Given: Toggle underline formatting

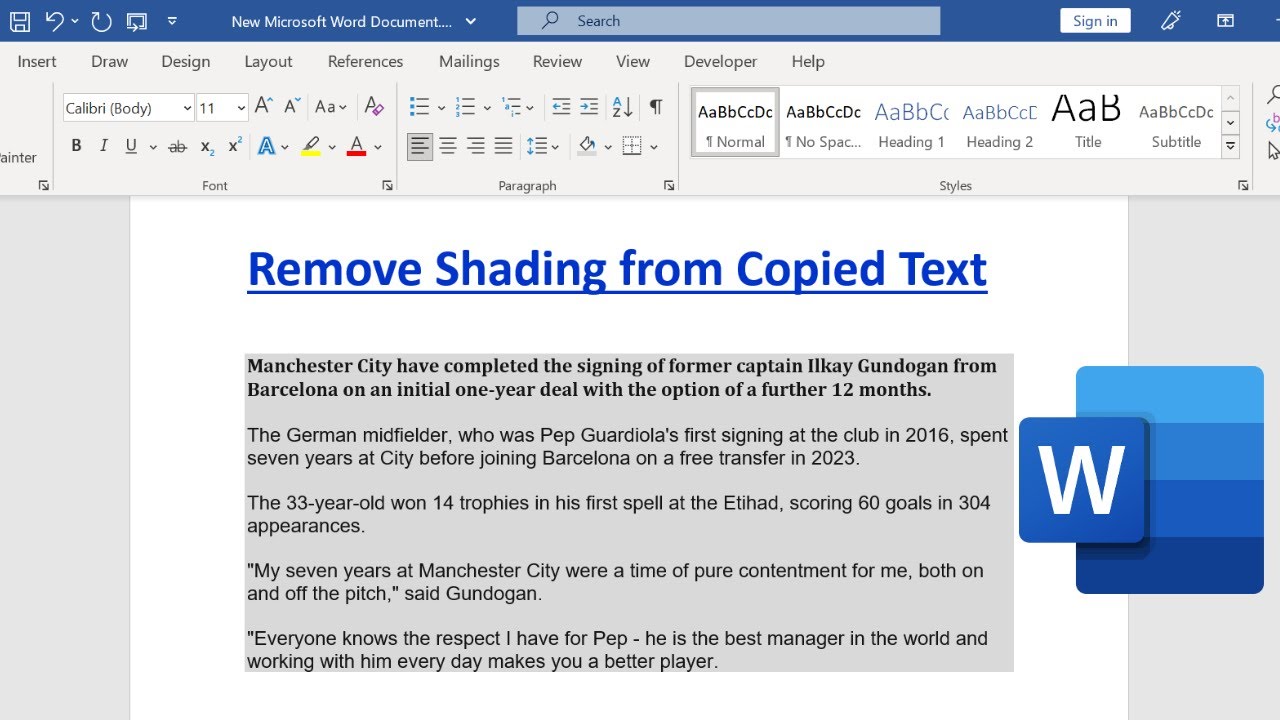Looking at the screenshot, I should point(131,146).
